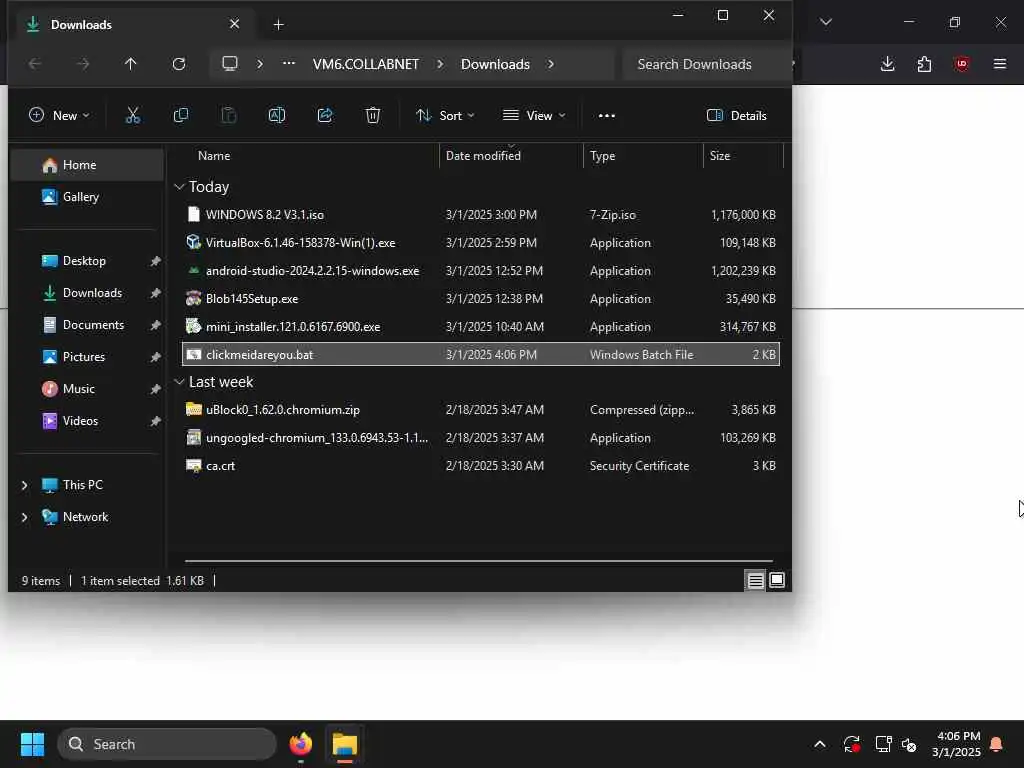Click into the Search Downloads box
1024x768 pixels.
click(707, 64)
